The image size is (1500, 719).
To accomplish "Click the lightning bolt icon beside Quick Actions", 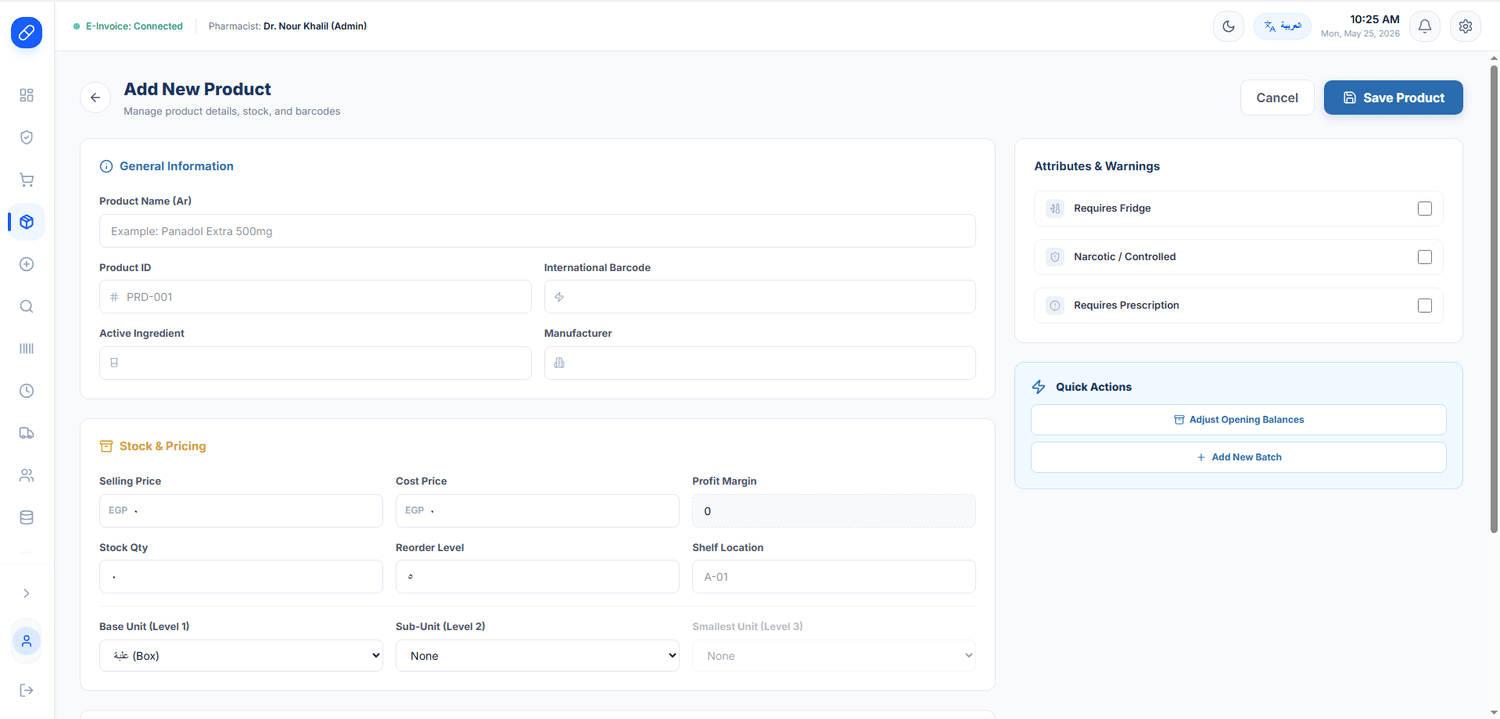I will pyautogui.click(x=1039, y=387).
